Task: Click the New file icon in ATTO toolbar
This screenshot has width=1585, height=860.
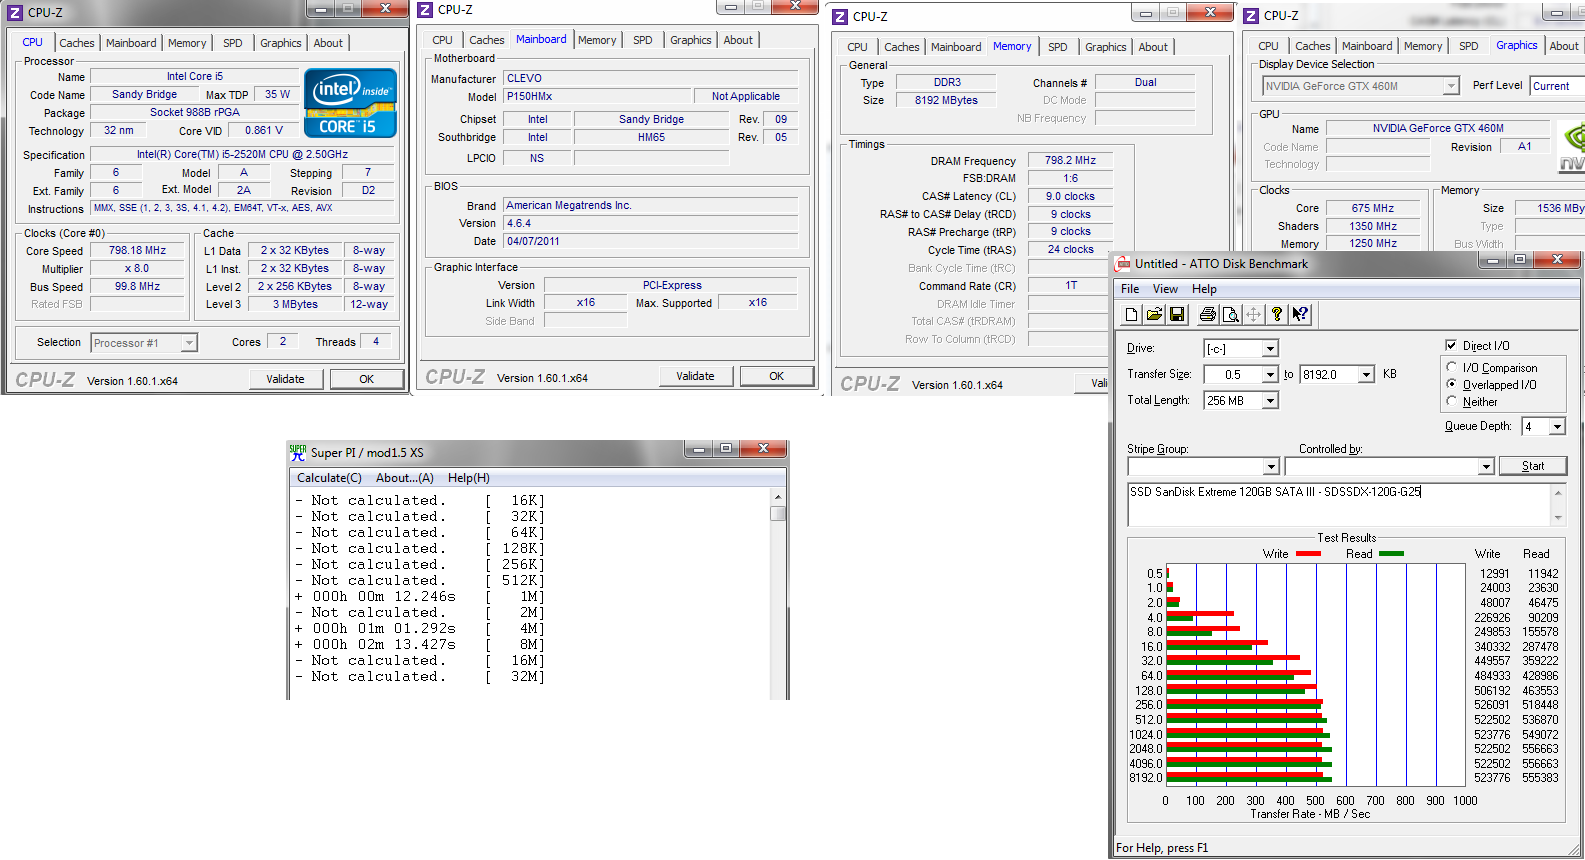Action: click(1131, 315)
